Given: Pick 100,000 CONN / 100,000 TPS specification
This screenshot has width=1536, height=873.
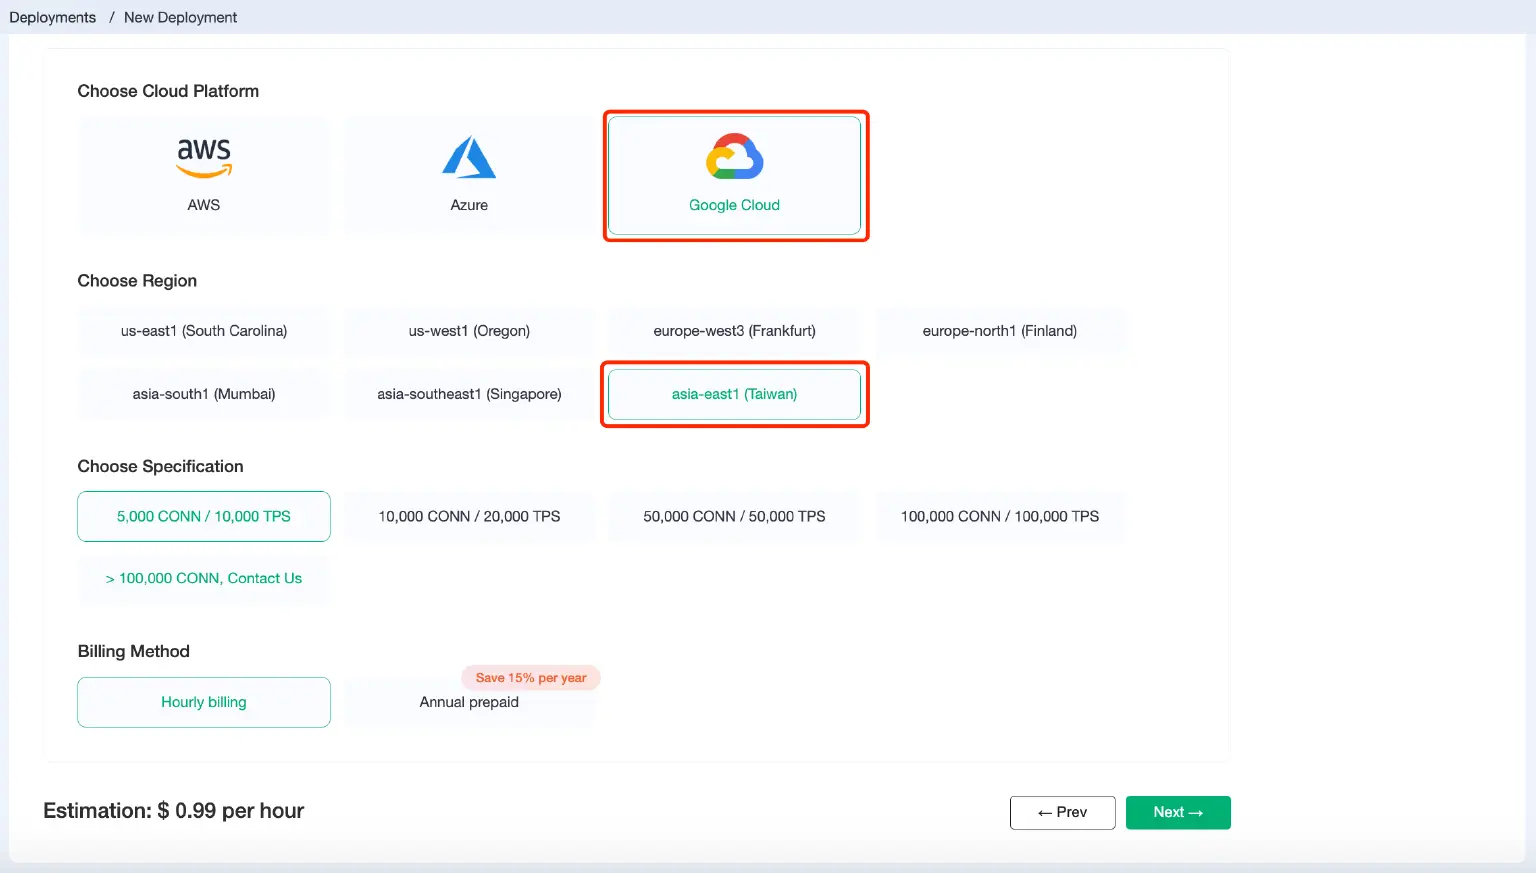Looking at the screenshot, I should 1001,516.
